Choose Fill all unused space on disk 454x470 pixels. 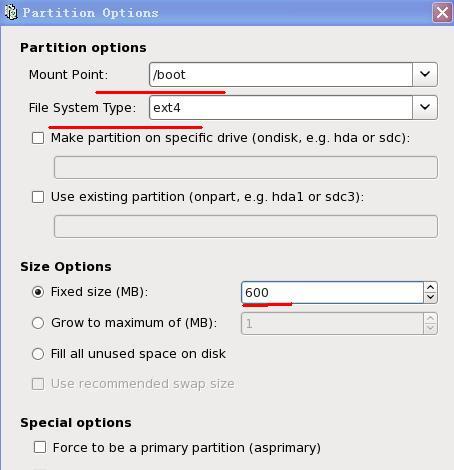(38, 354)
